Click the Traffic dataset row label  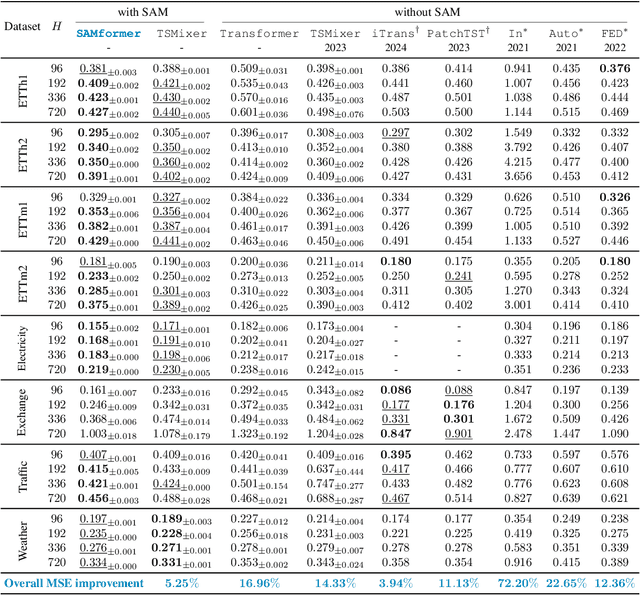click(x=23, y=476)
